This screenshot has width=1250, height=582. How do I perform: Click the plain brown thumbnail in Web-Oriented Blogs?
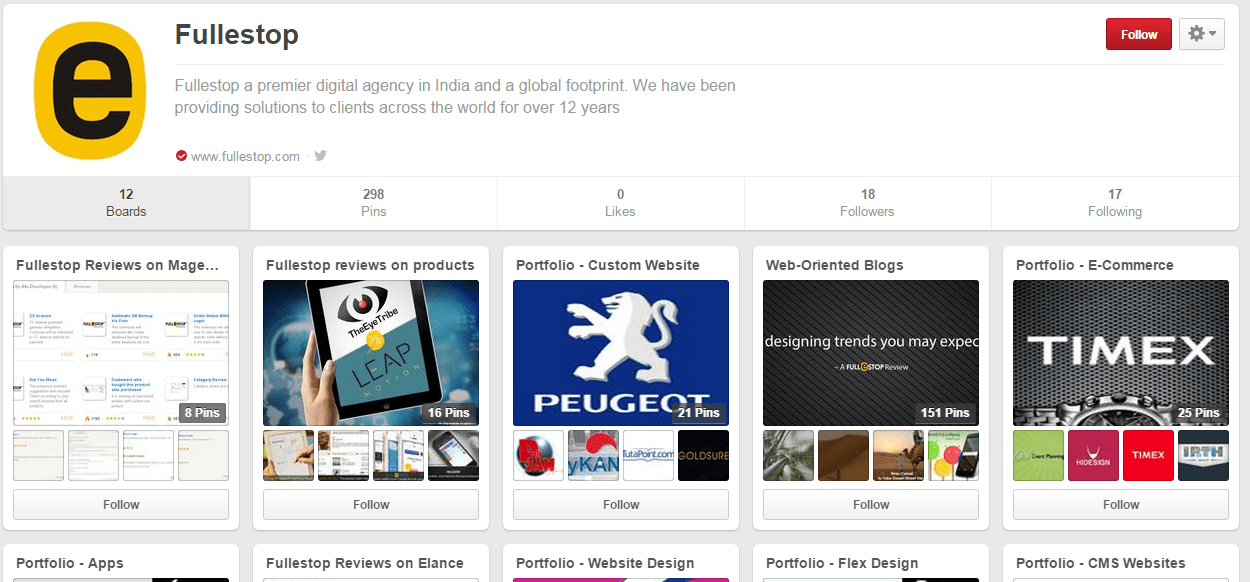pos(843,455)
